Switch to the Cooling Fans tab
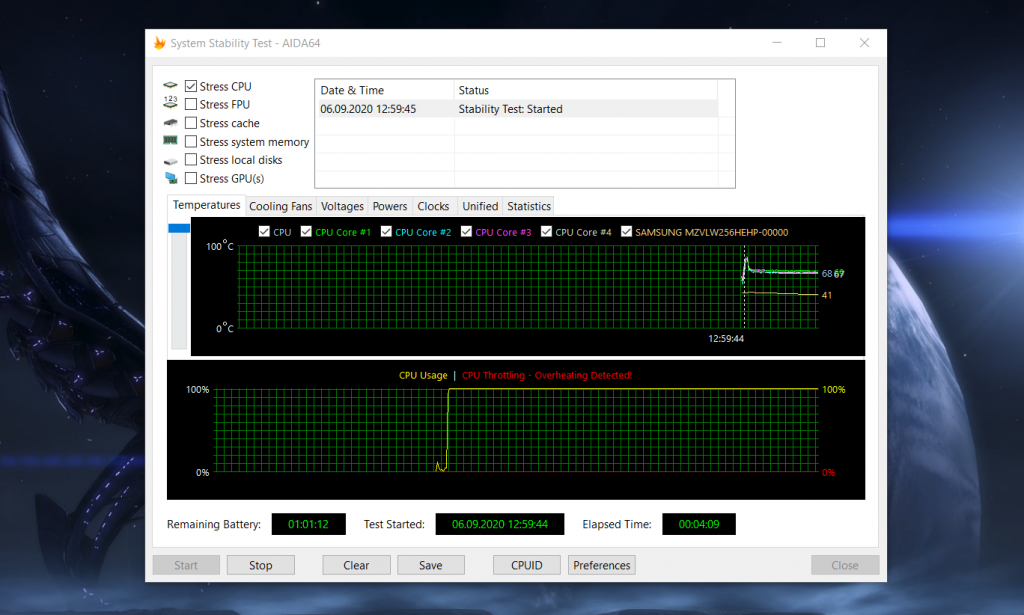This screenshot has width=1024, height=615. click(x=281, y=206)
